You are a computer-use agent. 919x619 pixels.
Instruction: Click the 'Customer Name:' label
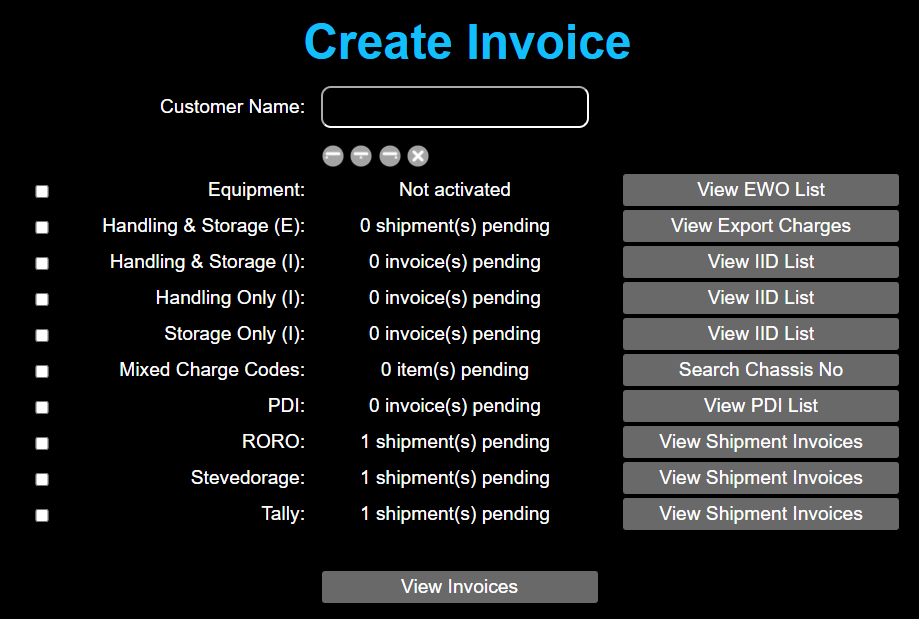233,107
